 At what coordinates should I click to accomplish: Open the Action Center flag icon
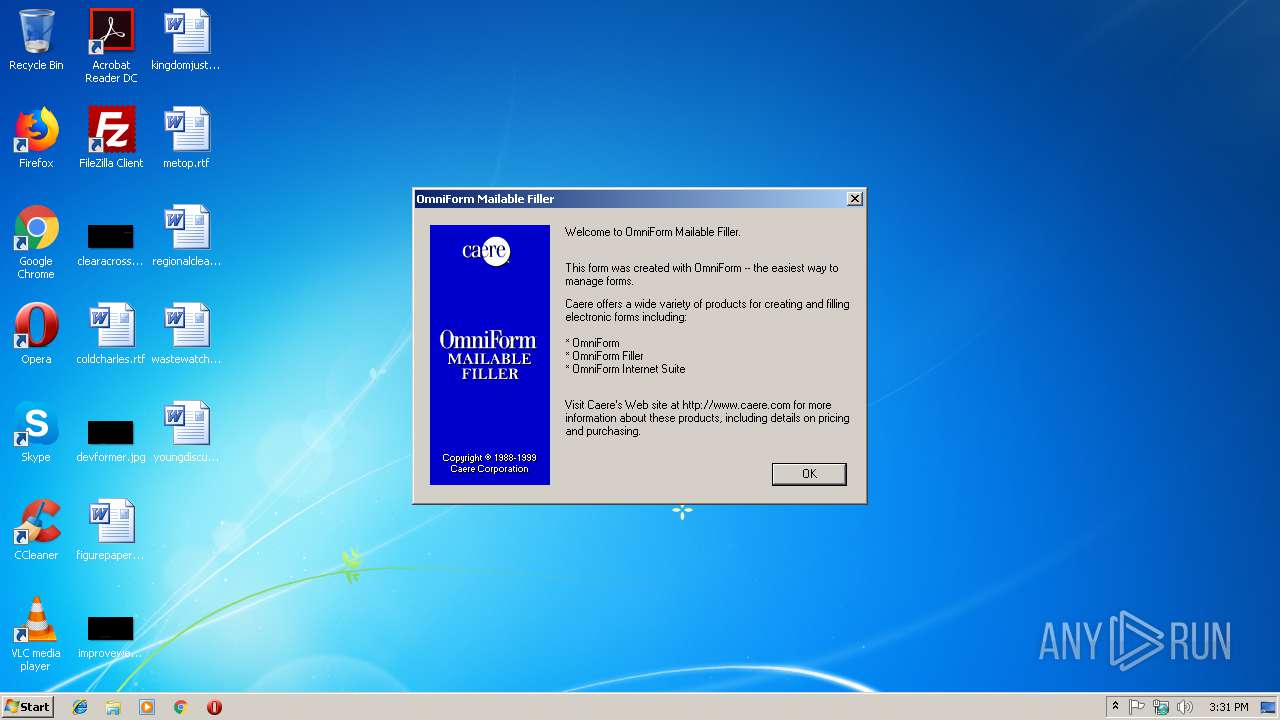click(x=1137, y=707)
